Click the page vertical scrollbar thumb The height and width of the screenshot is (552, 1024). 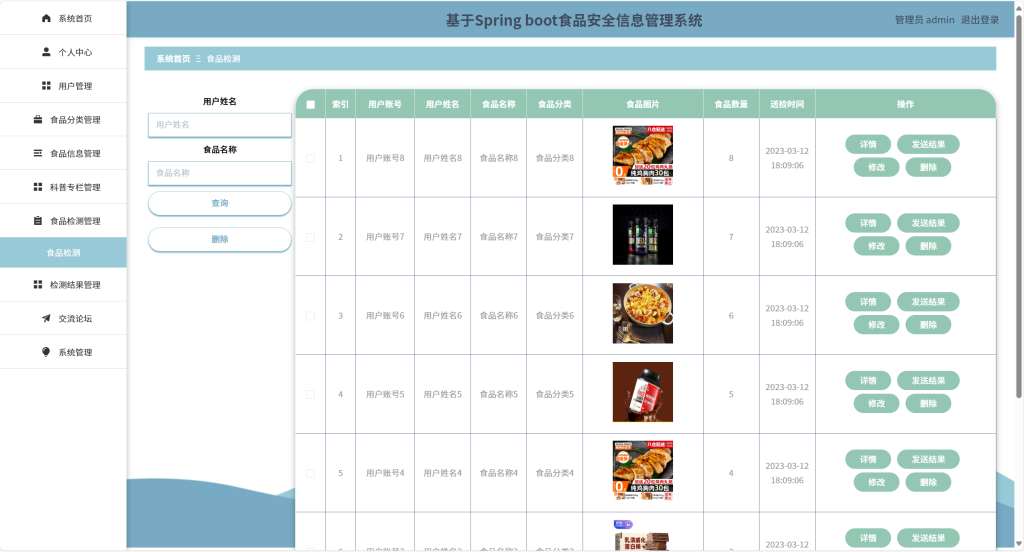pyautogui.click(x=1019, y=206)
